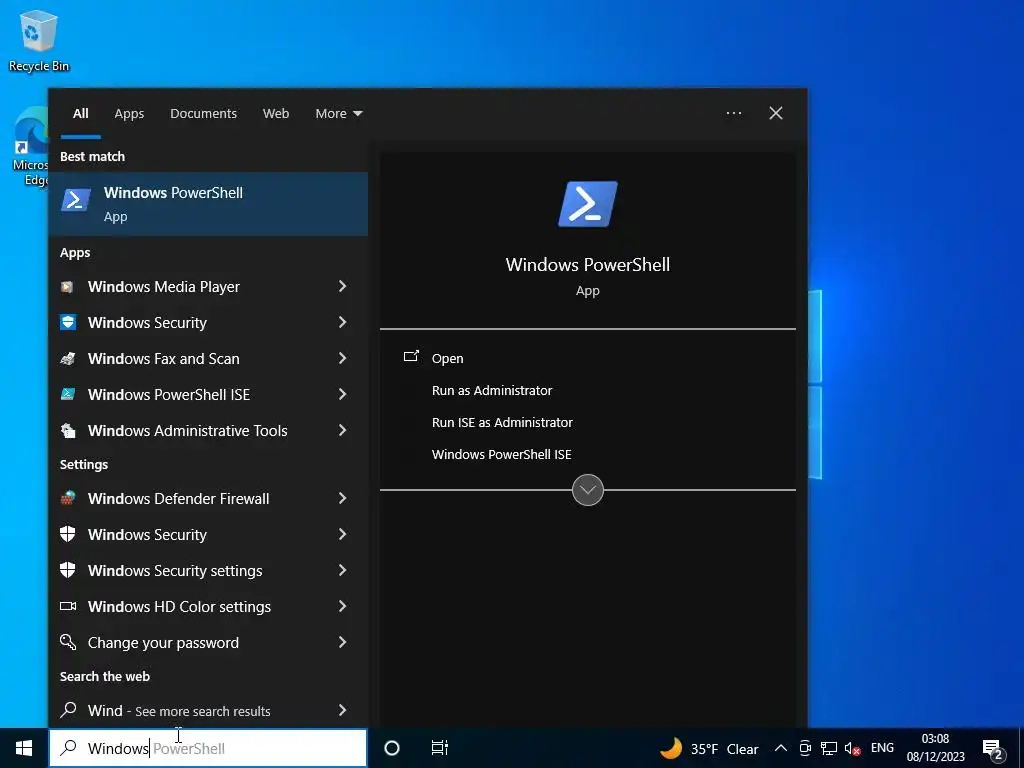Open Task View on the taskbar
This screenshot has width=1024, height=768.
[440, 748]
